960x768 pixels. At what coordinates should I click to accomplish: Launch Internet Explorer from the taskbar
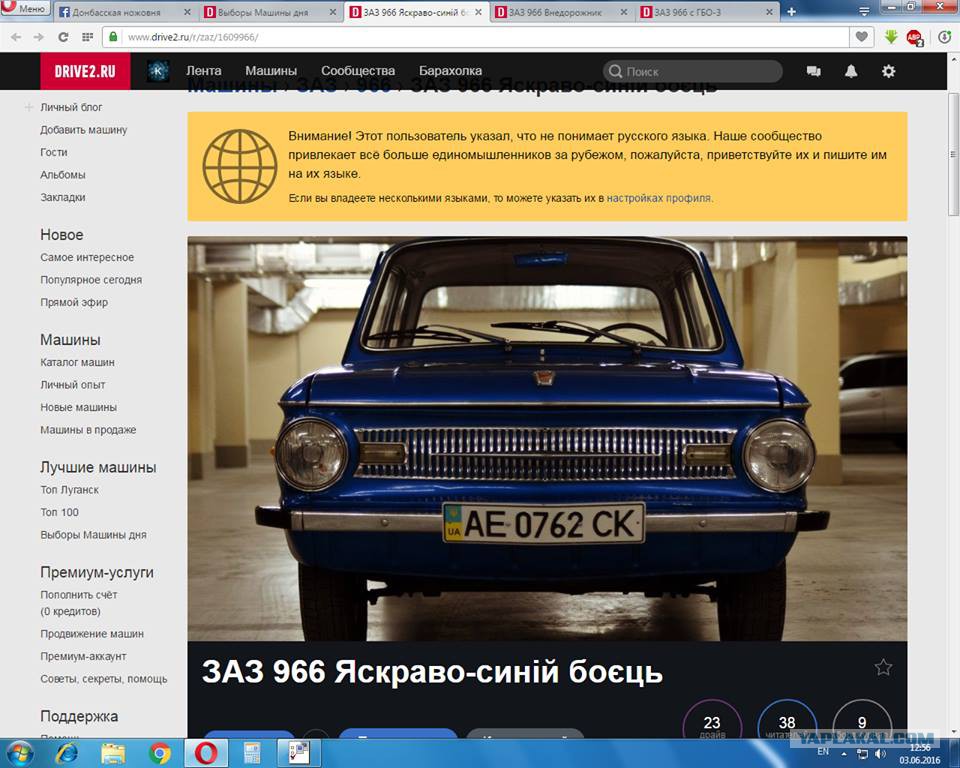(67, 753)
